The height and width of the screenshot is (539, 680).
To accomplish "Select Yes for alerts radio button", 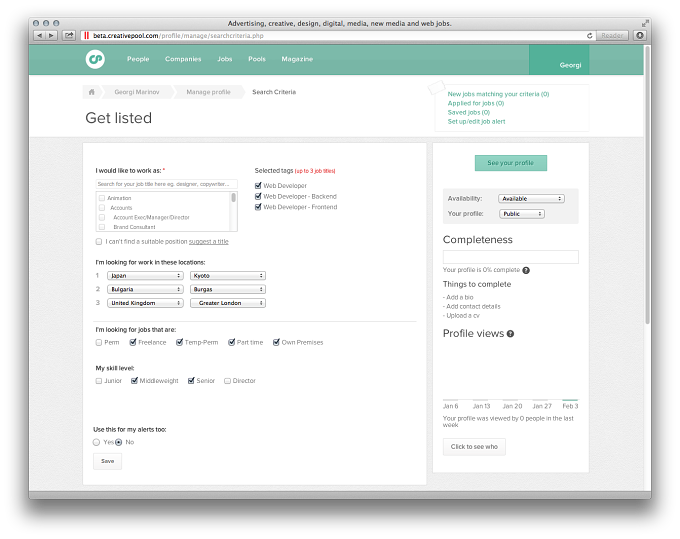I will [x=96, y=442].
